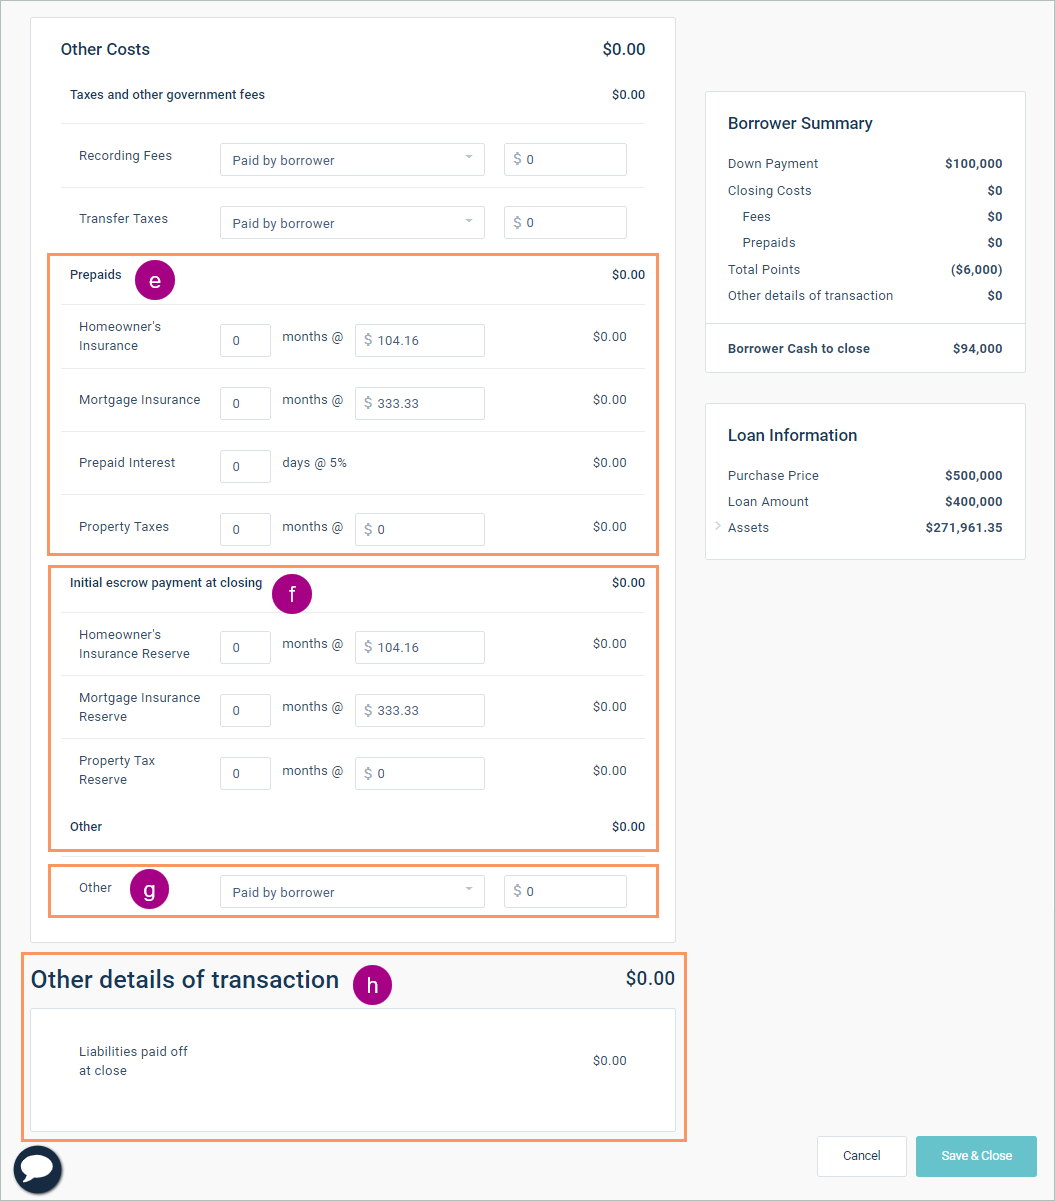Select Loan Amount $400,000 value
The width and height of the screenshot is (1055, 1201).
[973, 502]
